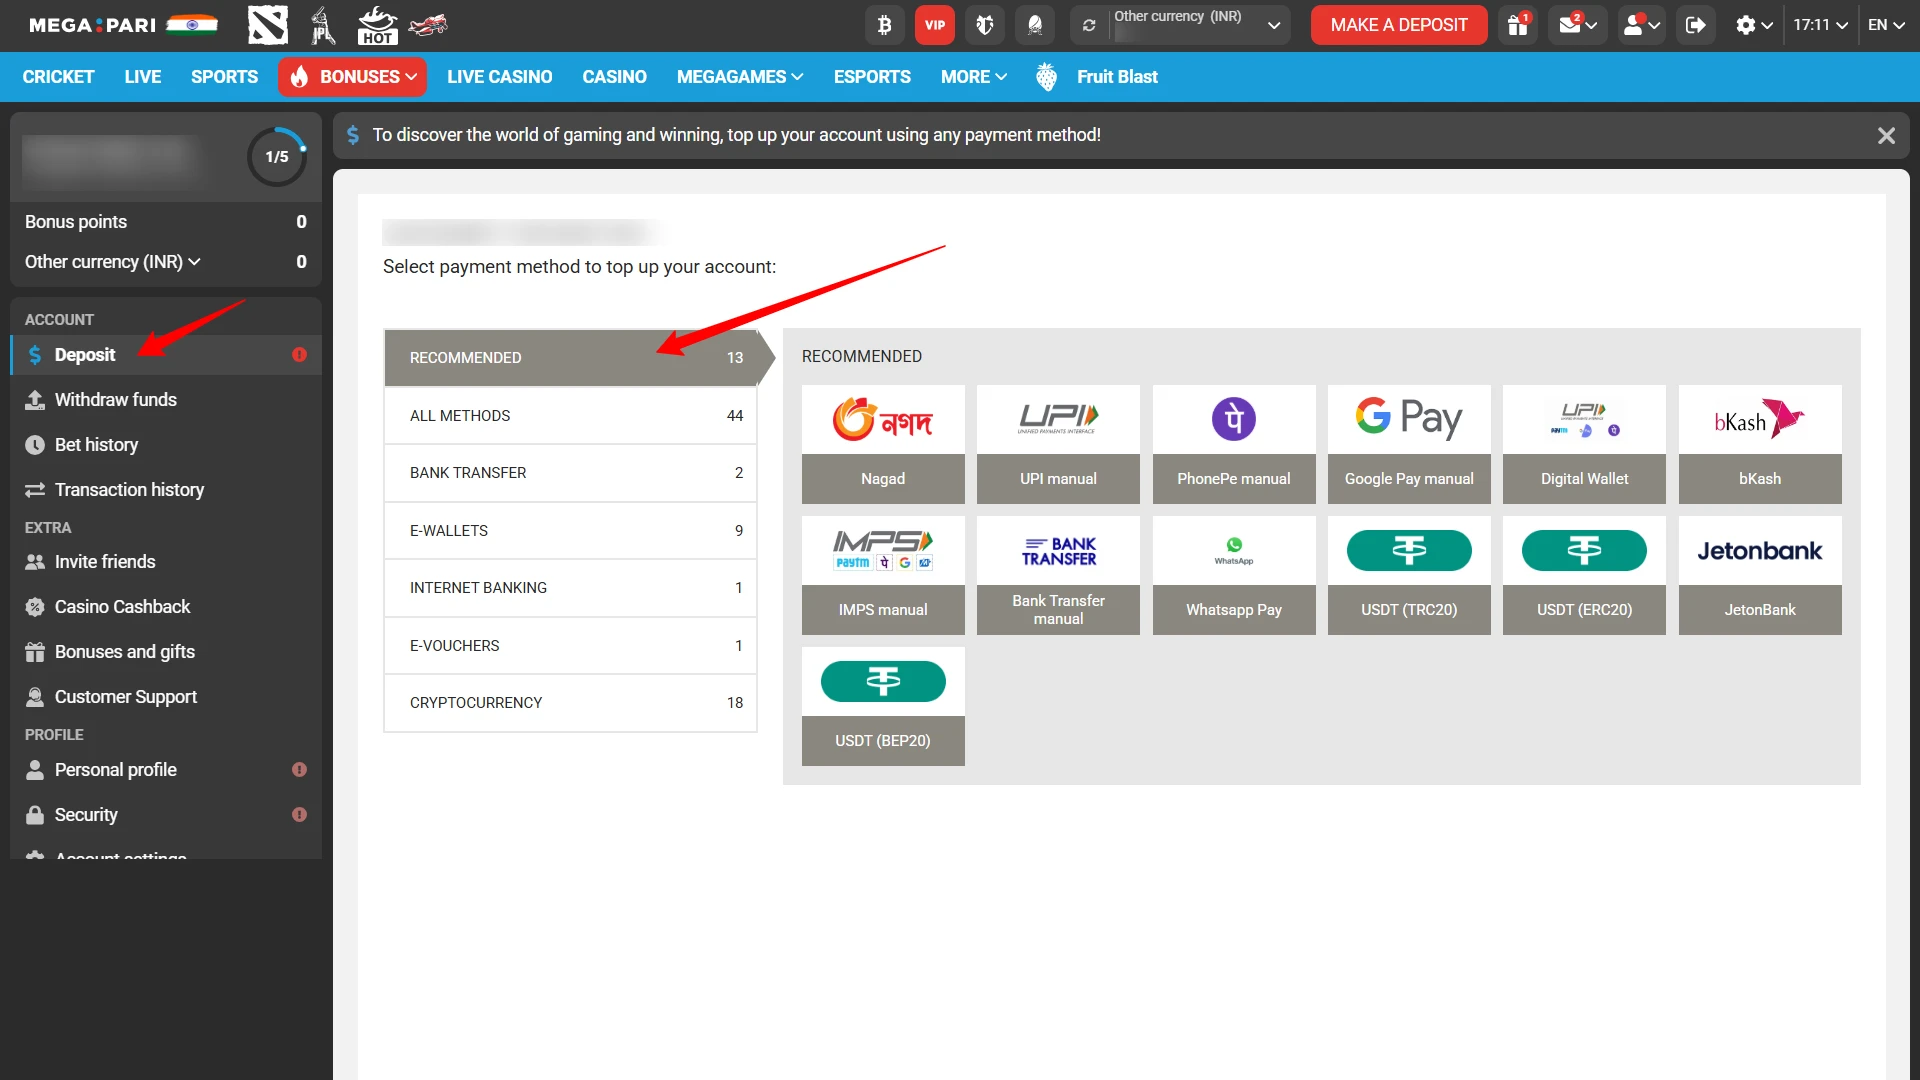Click the currency refresh icon
1920x1080 pixels.
coord(1089,25)
